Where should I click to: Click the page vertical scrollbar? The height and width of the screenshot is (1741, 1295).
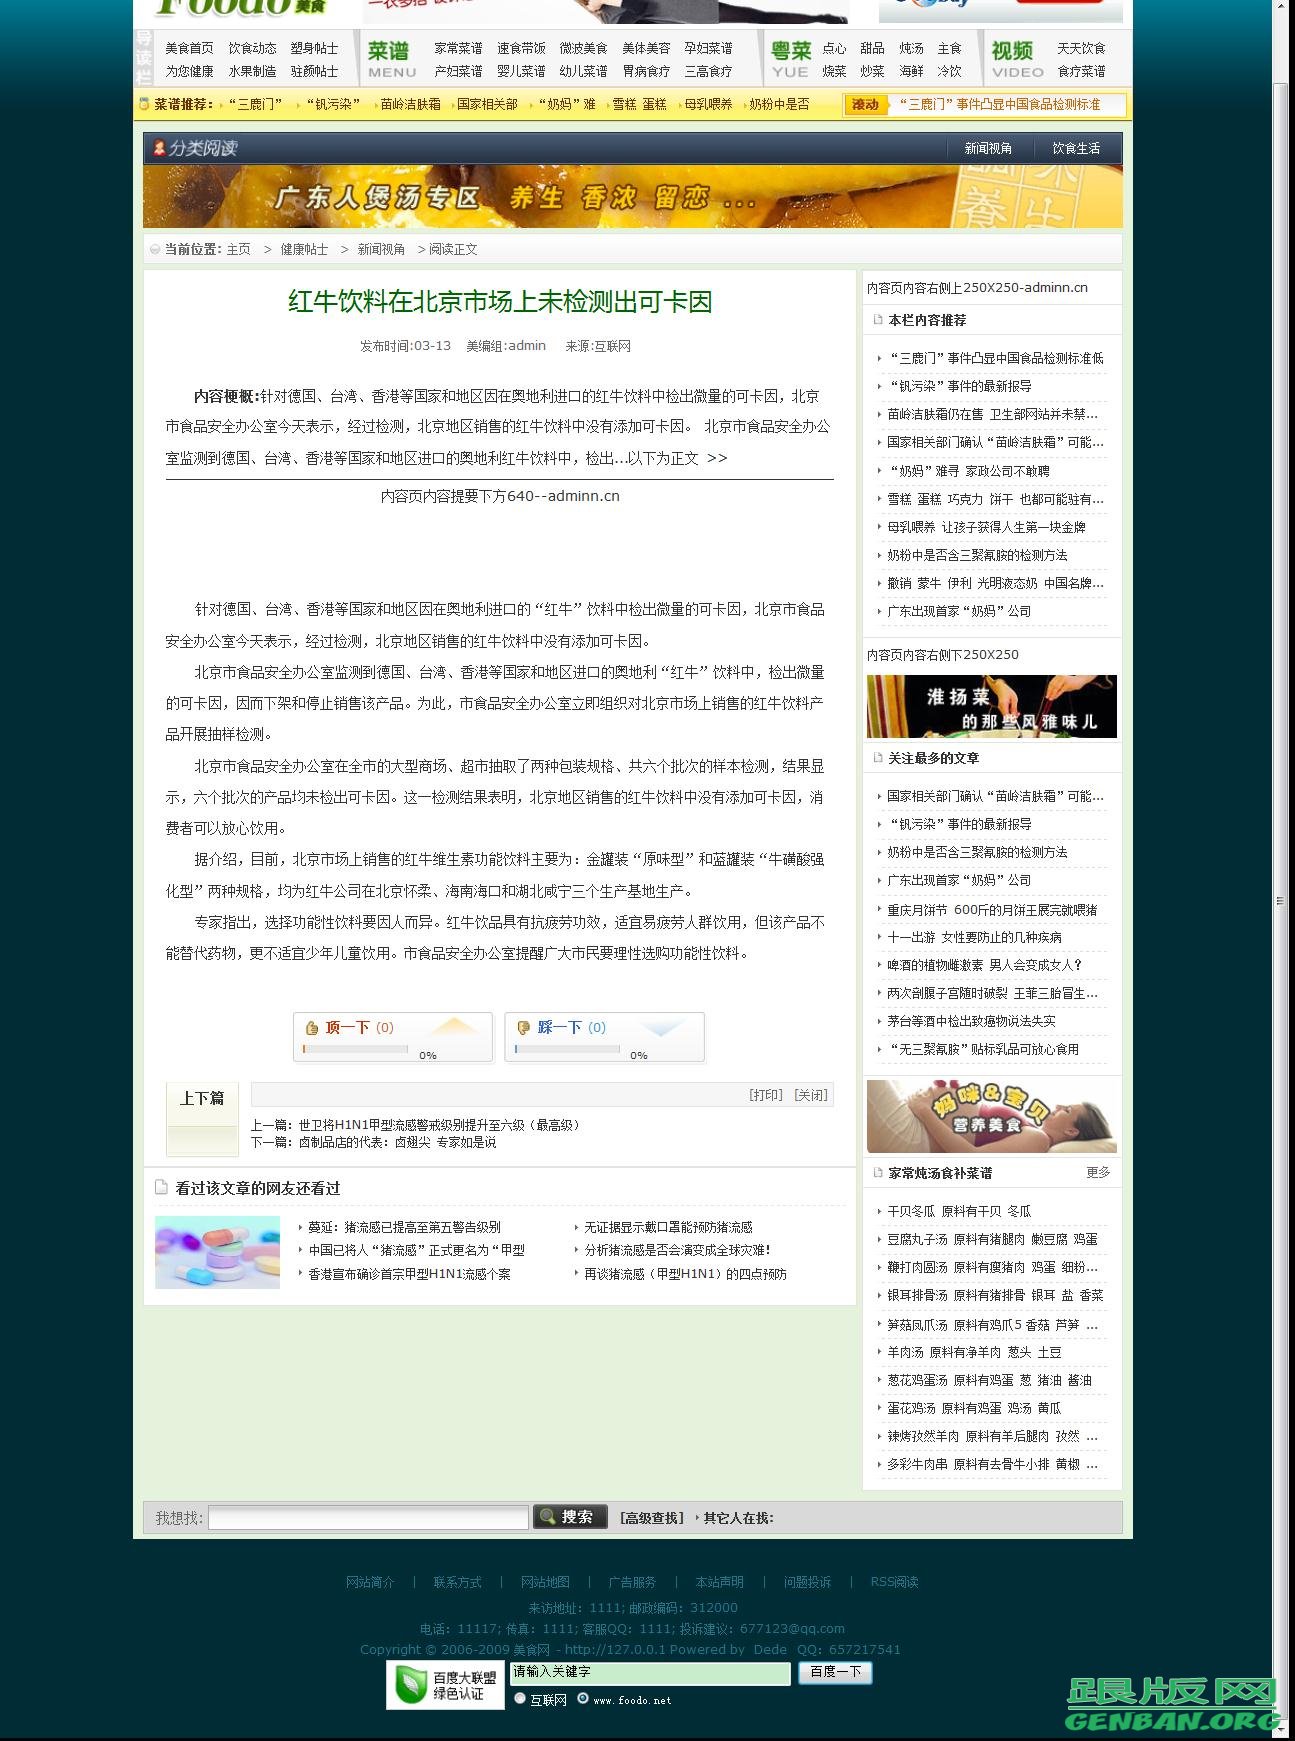1280,900
